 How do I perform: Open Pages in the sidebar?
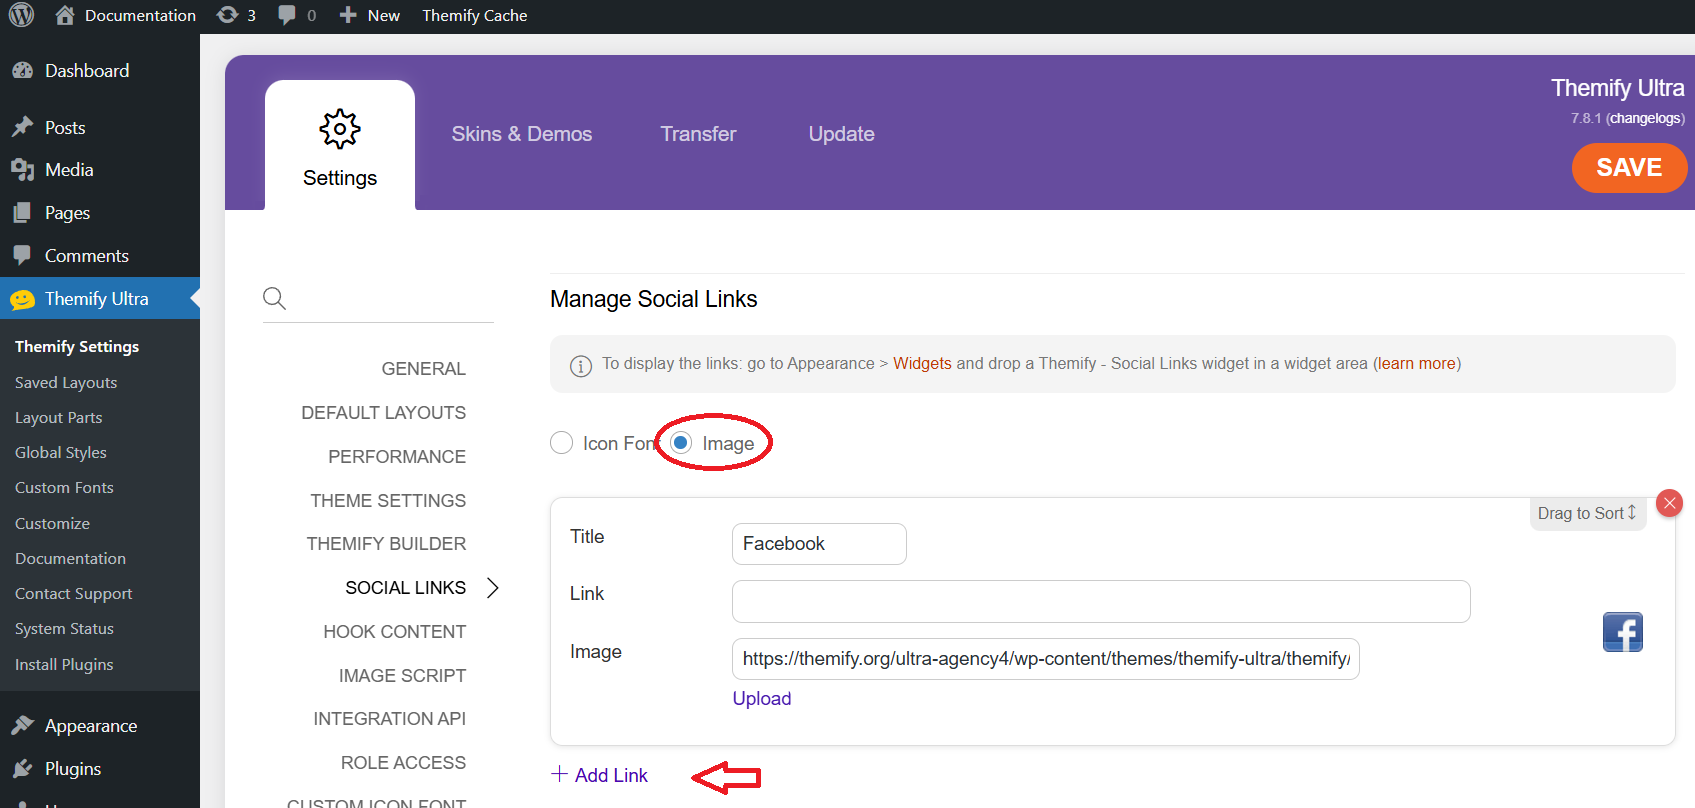[x=67, y=213]
